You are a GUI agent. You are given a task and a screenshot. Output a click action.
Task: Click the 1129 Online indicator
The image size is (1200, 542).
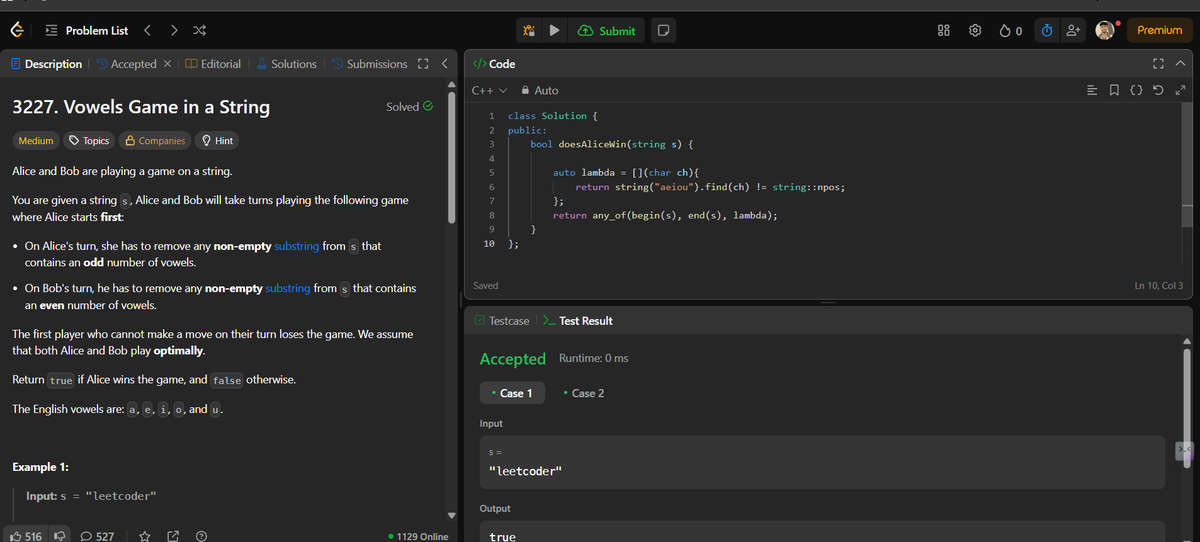[x=417, y=536]
